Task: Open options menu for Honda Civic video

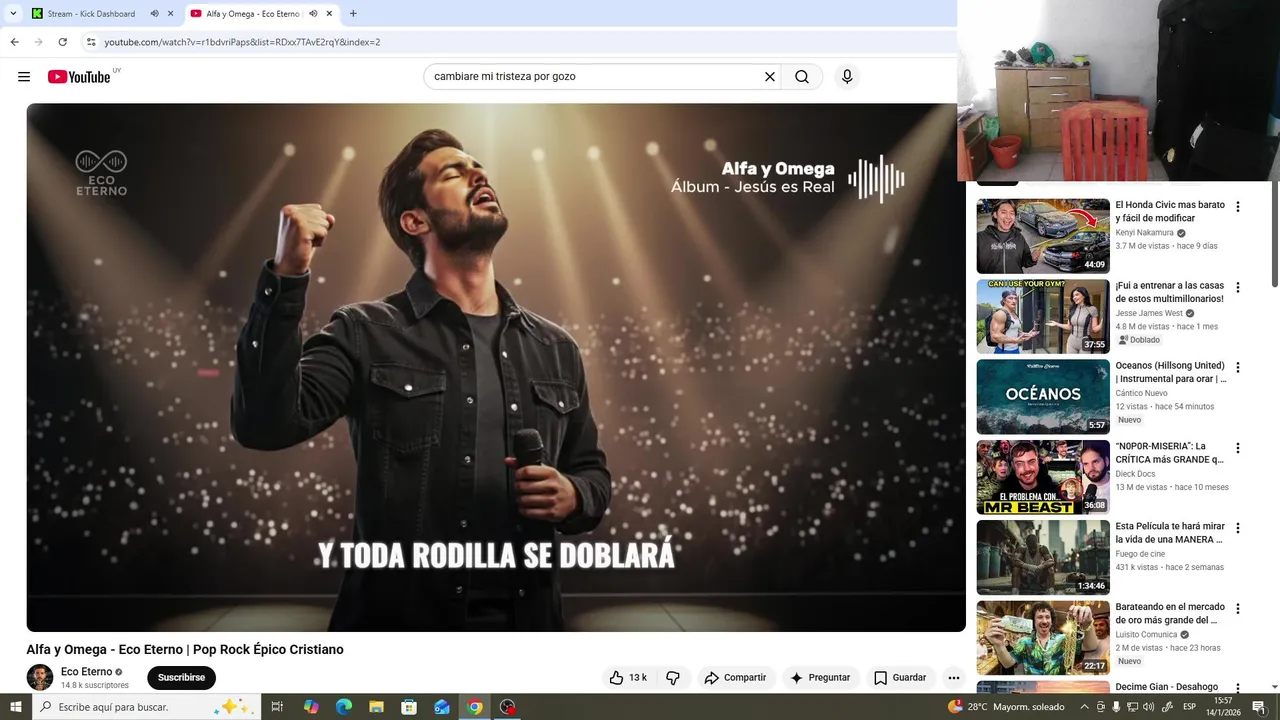Action: [x=1238, y=207]
